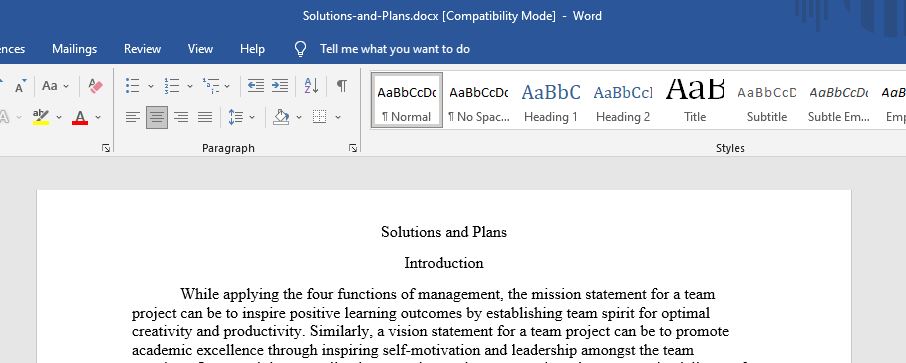Apply yellow text highlight color

(x=41, y=117)
